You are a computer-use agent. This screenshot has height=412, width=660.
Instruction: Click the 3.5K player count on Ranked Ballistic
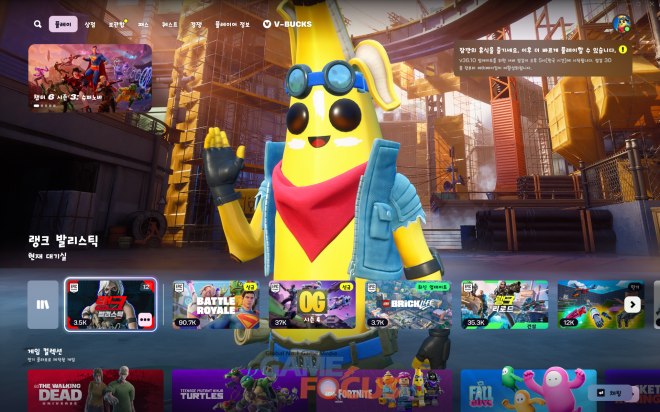coord(80,322)
